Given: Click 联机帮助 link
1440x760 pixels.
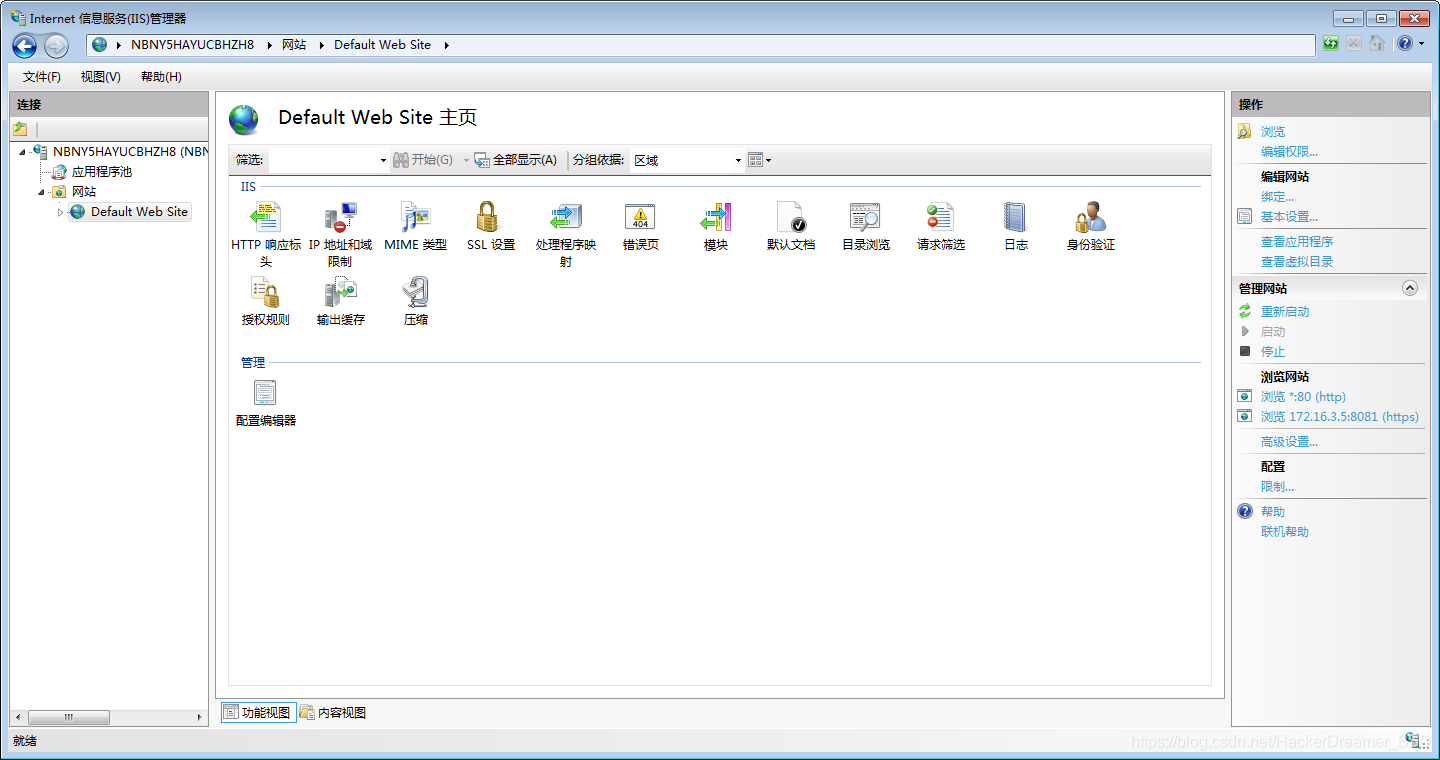Looking at the screenshot, I should (x=1285, y=532).
